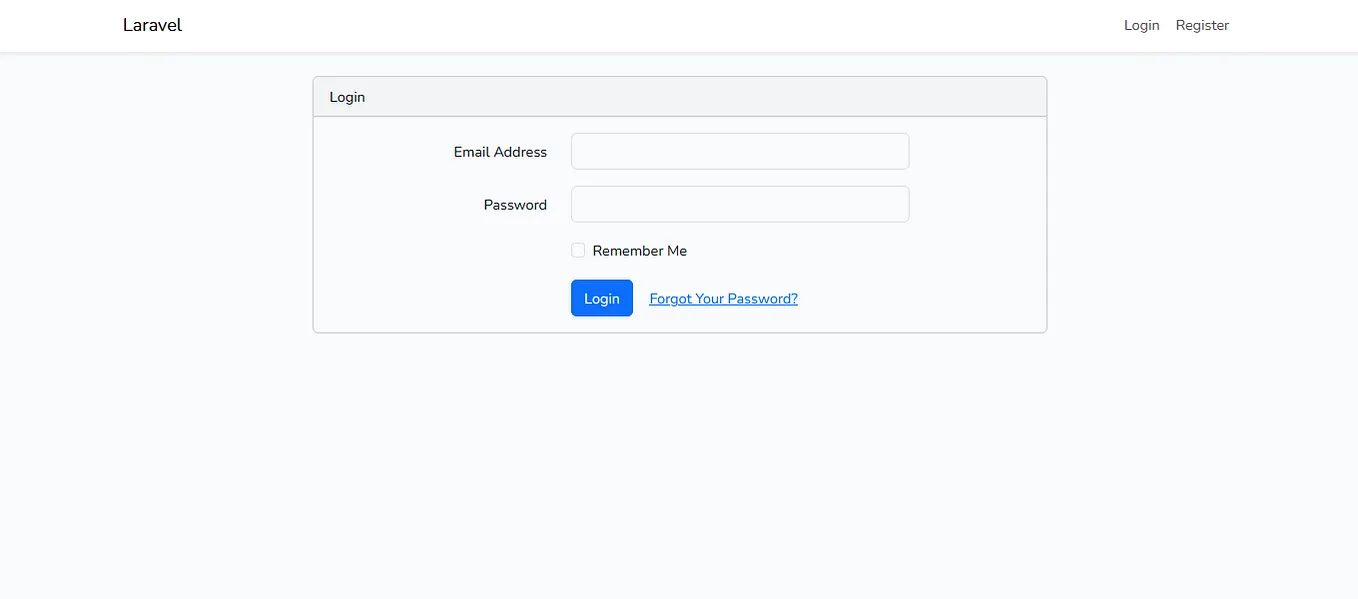Click the empty Email Address text box
The image size is (1358, 599).
pyautogui.click(x=739, y=151)
